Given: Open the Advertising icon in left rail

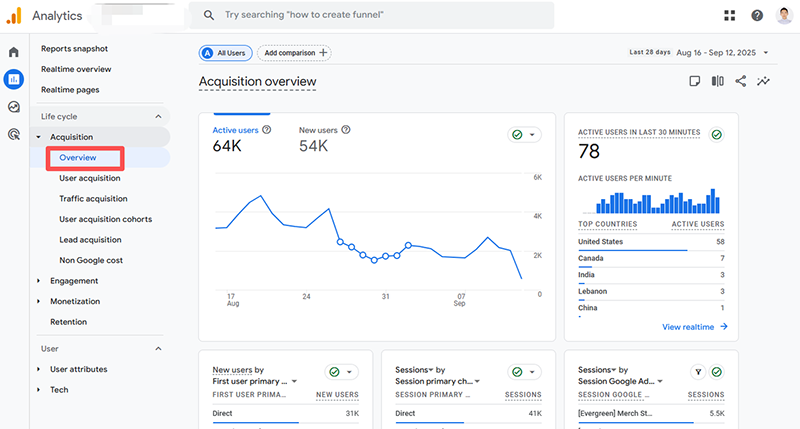Looking at the screenshot, I should (14, 134).
